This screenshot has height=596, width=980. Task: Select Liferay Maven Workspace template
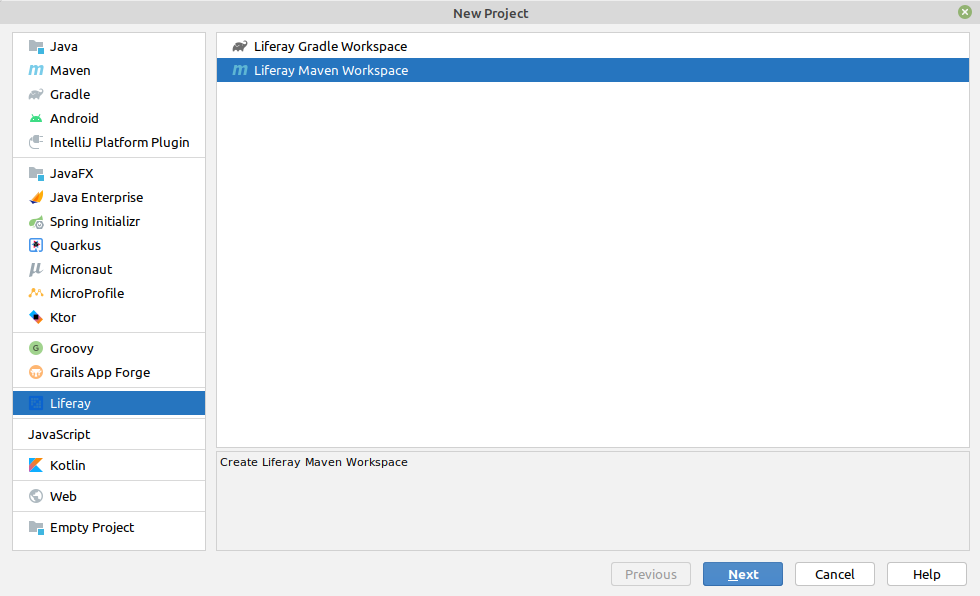(x=592, y=70)
